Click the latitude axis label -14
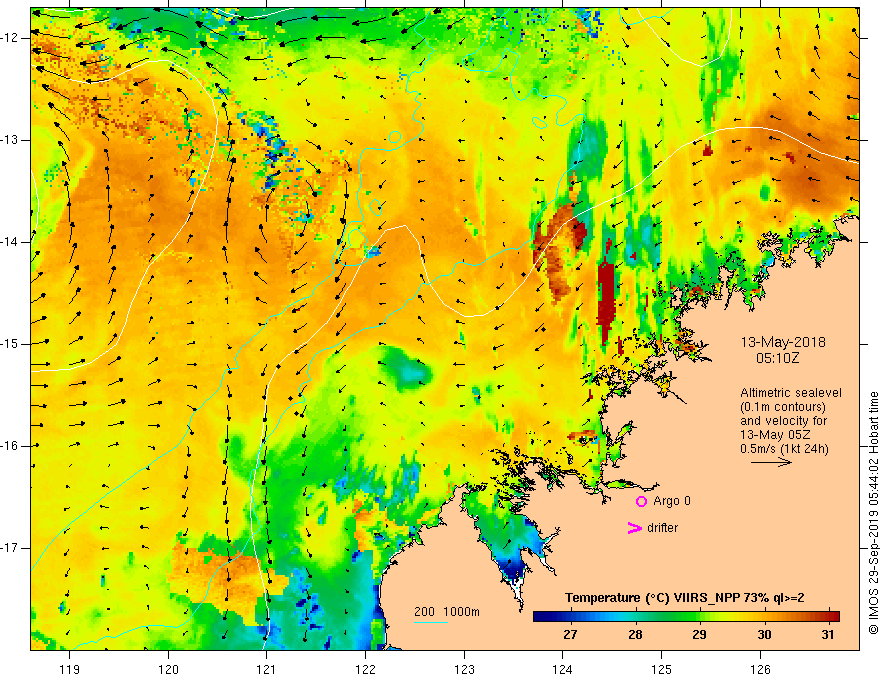The height and width of the screenshot is (680, 880). pos(11,242)
